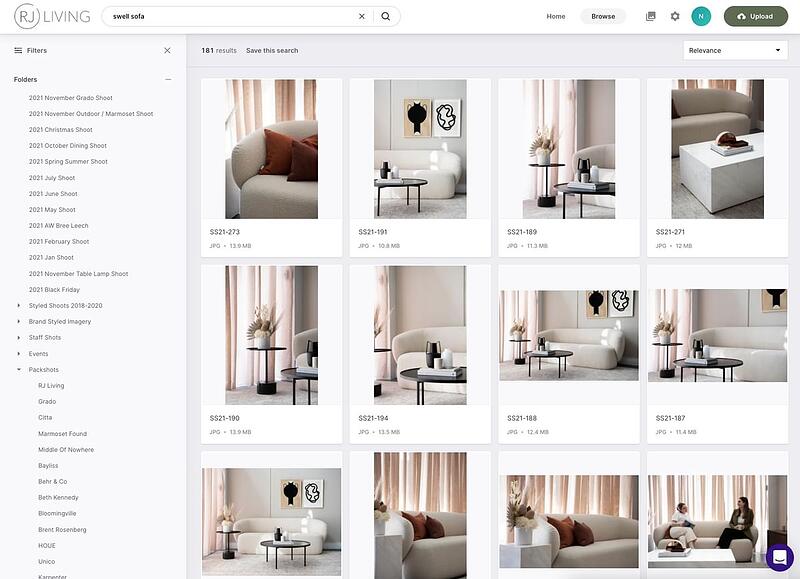The width and height of the screenshot is (800, 579).
Task: Select Brent Rosenberg subfolder
Action: pyautogui.click(x=62, y=530)
